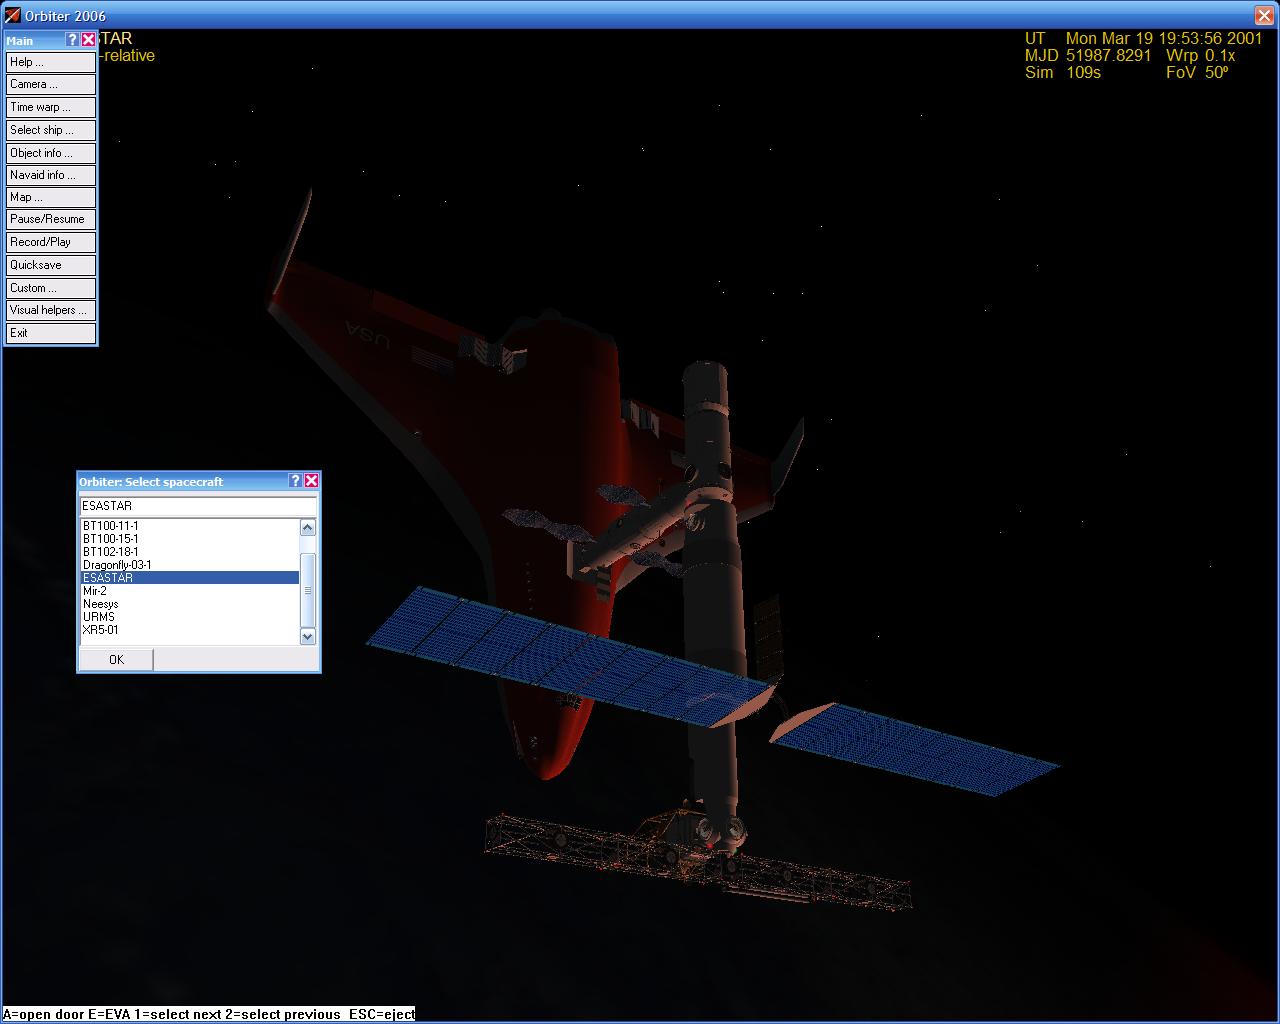Select Neesys in spacecraft list
The height and width of the screenshot is (1024, 1280).
pyautogui.click(x=190, y=604)
